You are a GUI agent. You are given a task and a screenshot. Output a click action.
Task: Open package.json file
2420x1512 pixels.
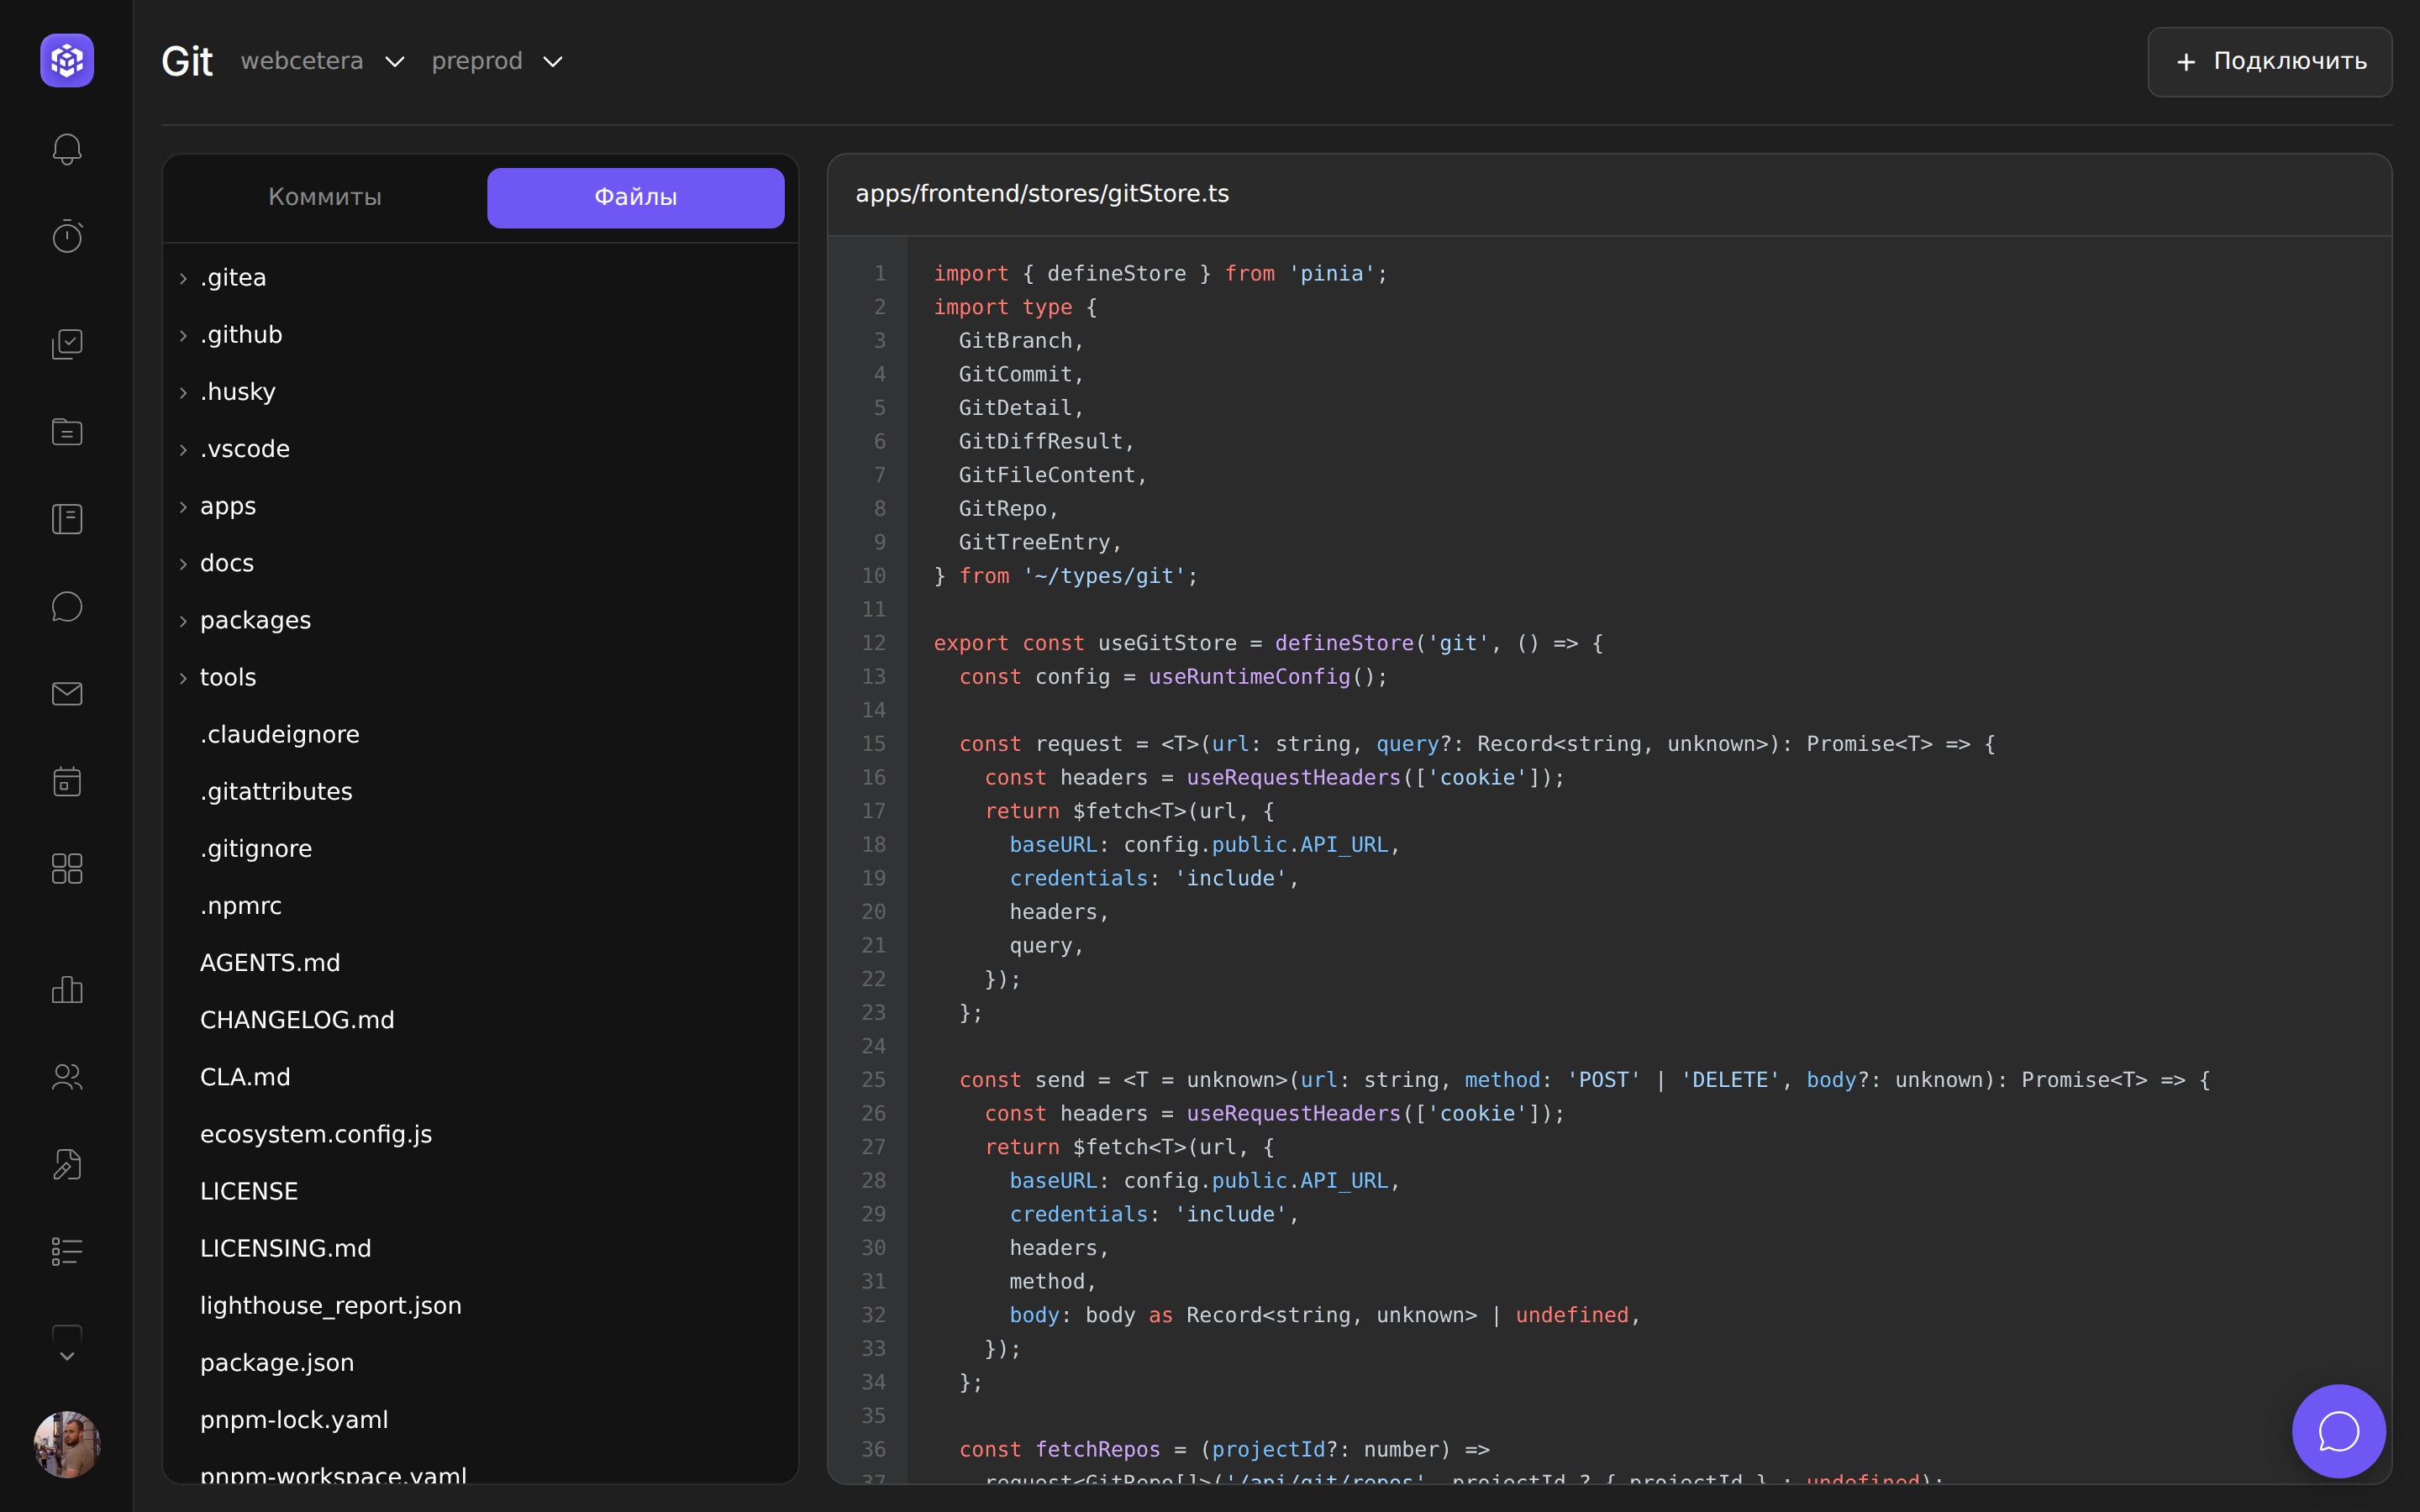pyautogui.click(x=480, y=1362)
